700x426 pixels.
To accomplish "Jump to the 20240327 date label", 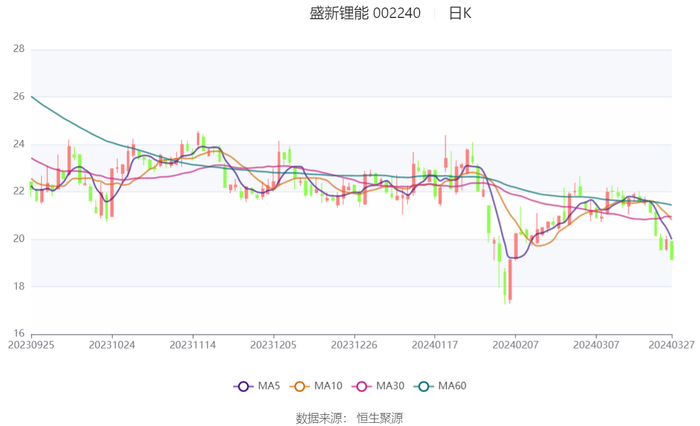I will coord(671,344).
